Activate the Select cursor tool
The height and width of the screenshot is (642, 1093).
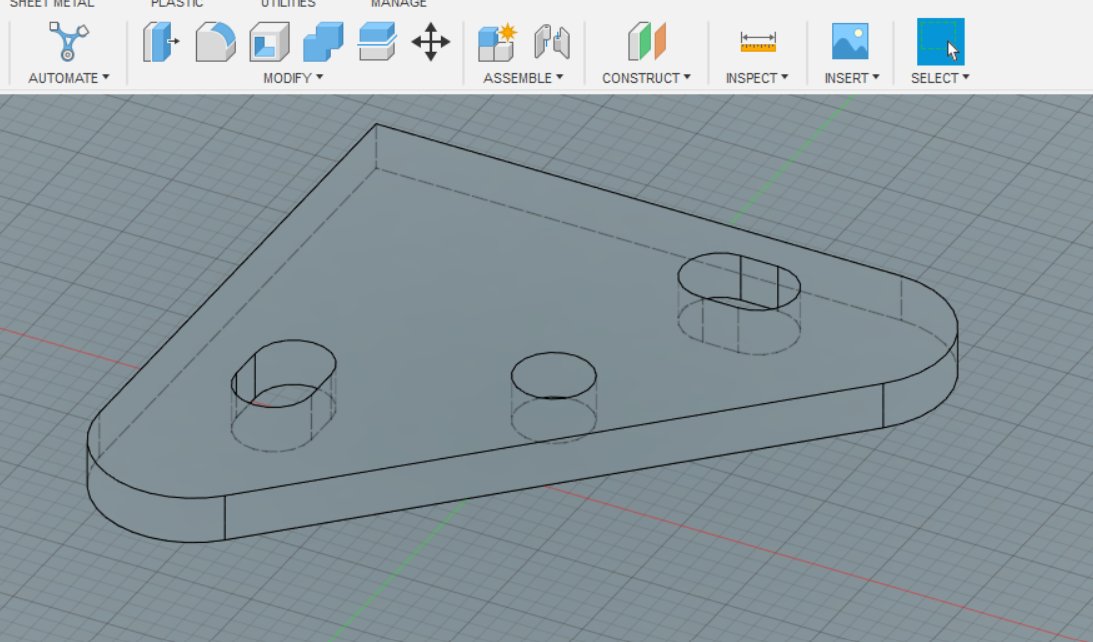point(940,42)
